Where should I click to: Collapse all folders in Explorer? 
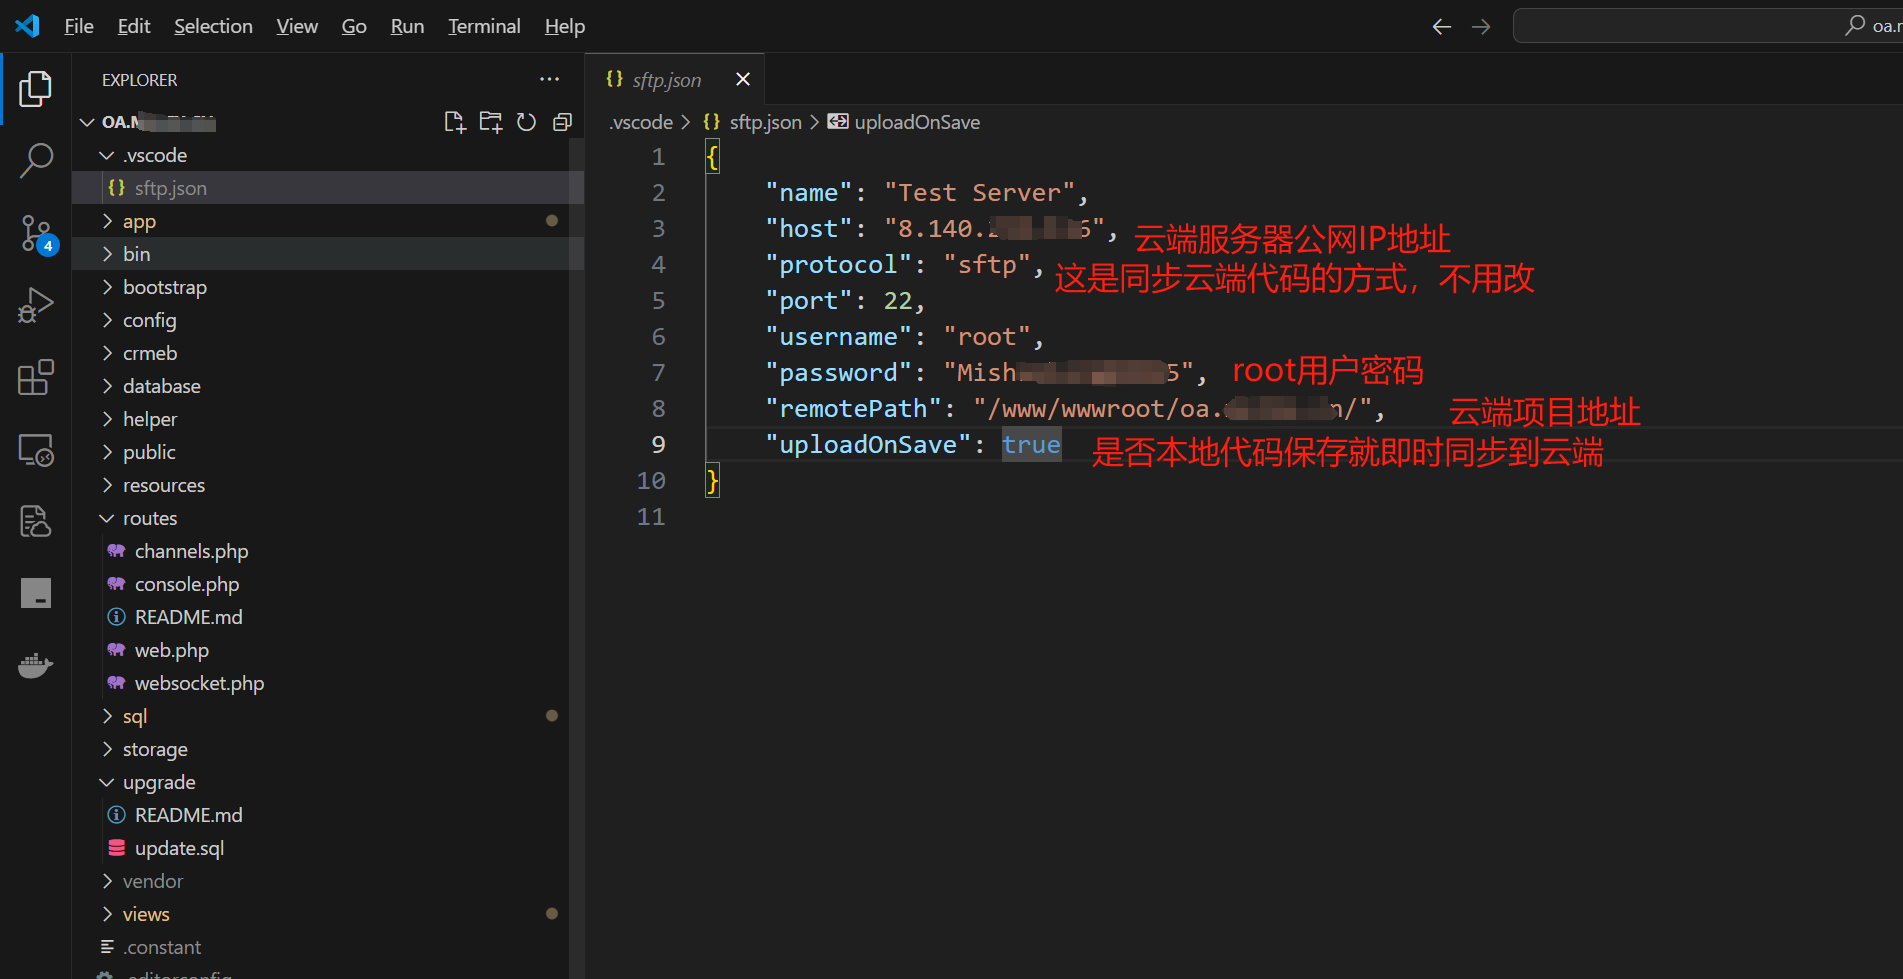[x=562, y=122]
